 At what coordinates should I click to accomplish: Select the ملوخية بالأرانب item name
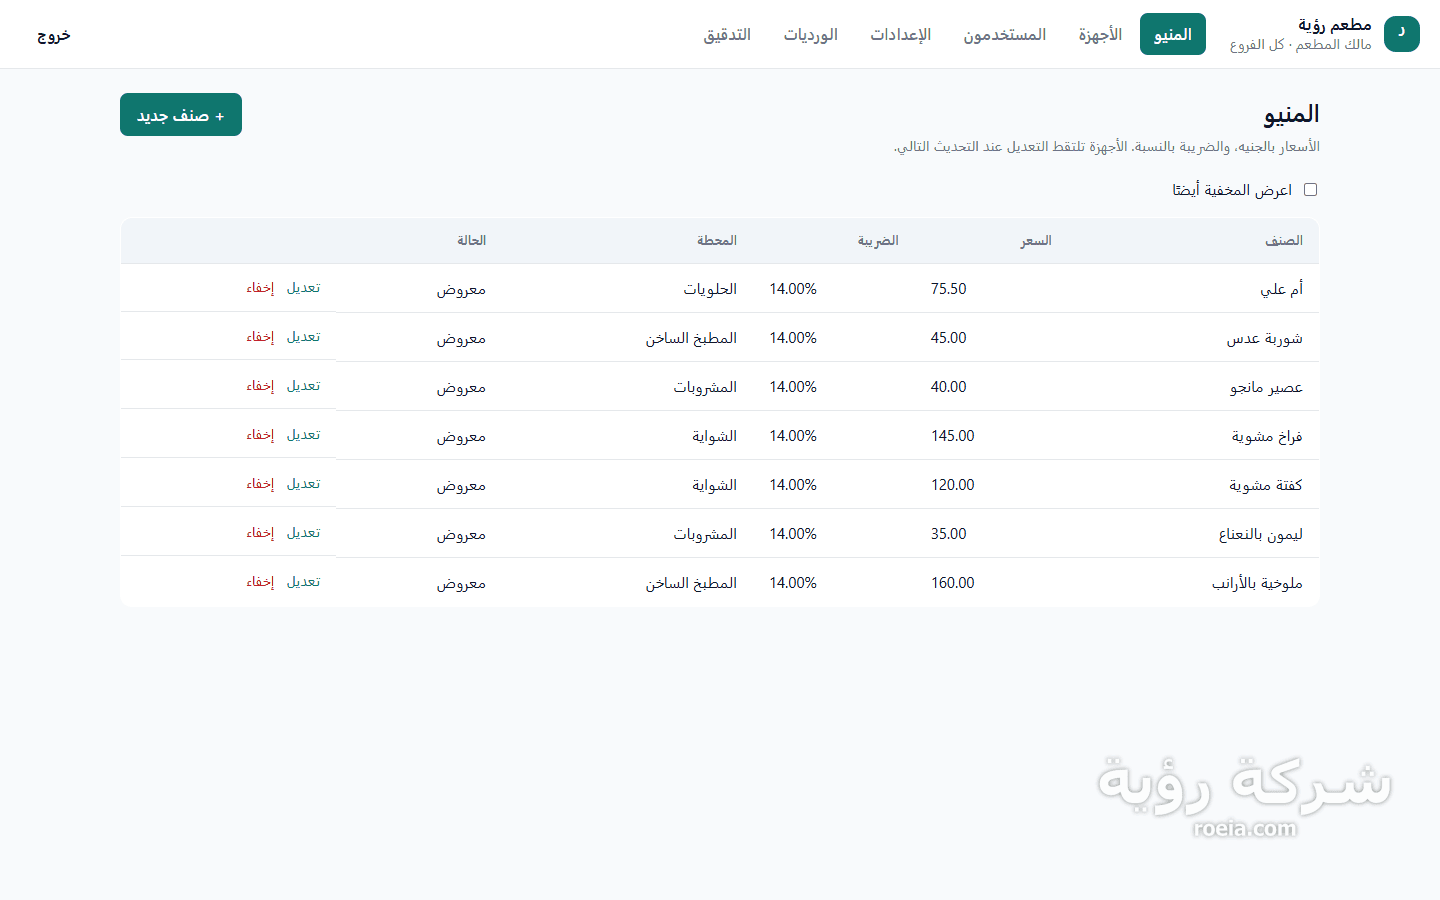1257,583
